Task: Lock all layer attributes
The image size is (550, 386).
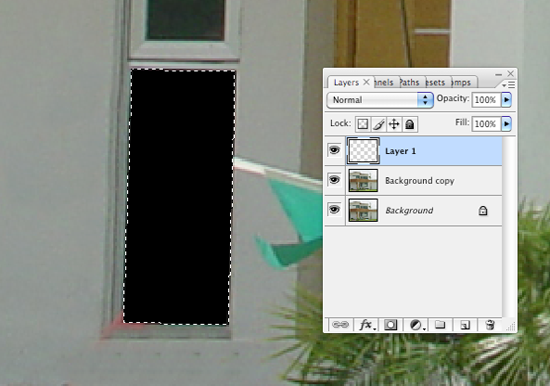Action: click(409, 124)
